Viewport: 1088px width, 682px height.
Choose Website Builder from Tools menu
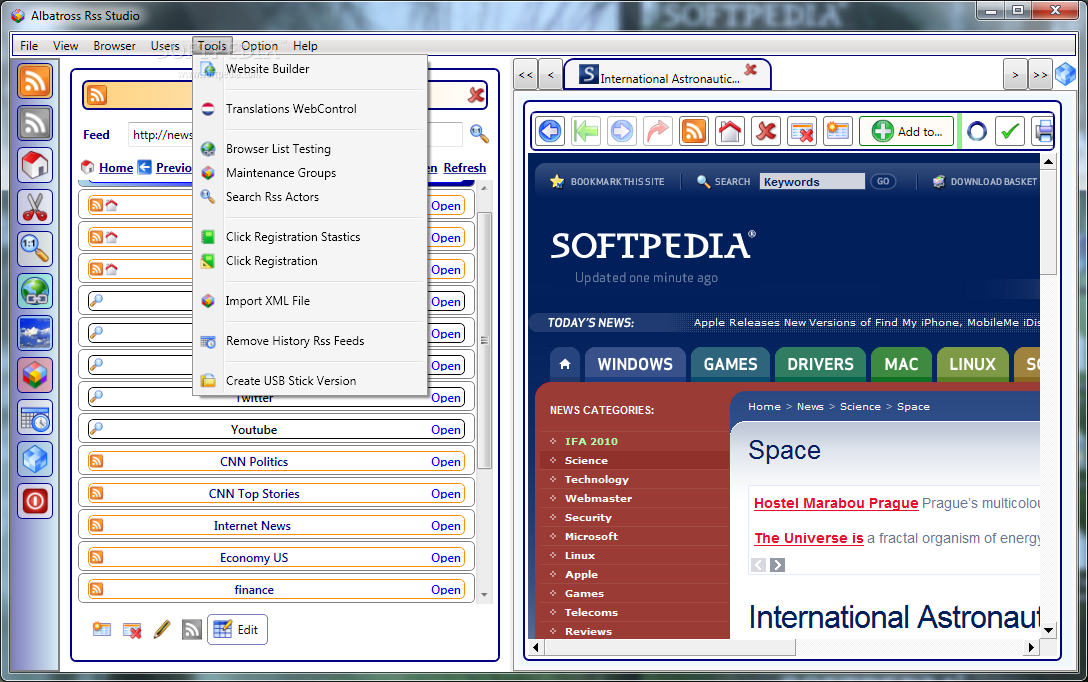[x=310, y=69]
